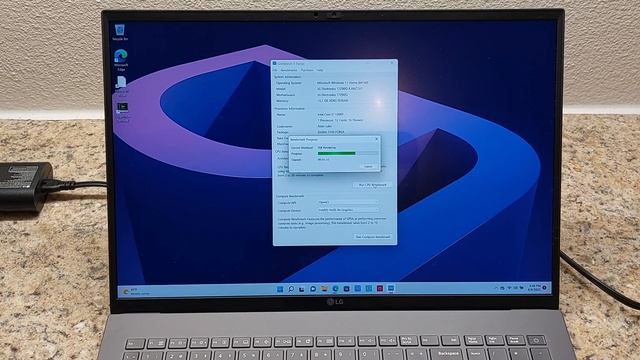Click the green benchmark progress bar
The image size is (640, 360).
pyautogui.click(x=336, y=153)
